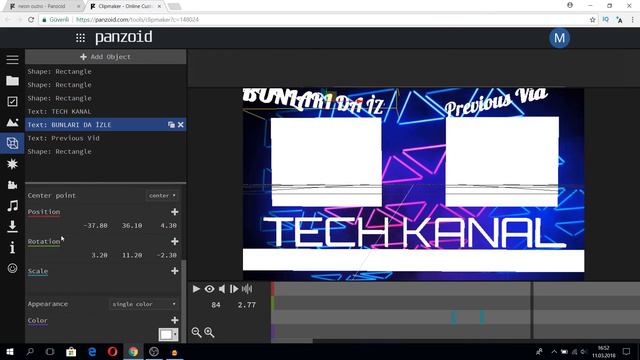640x360 pixels.
Task: Open the background image panel
Action: click(12, 122)
